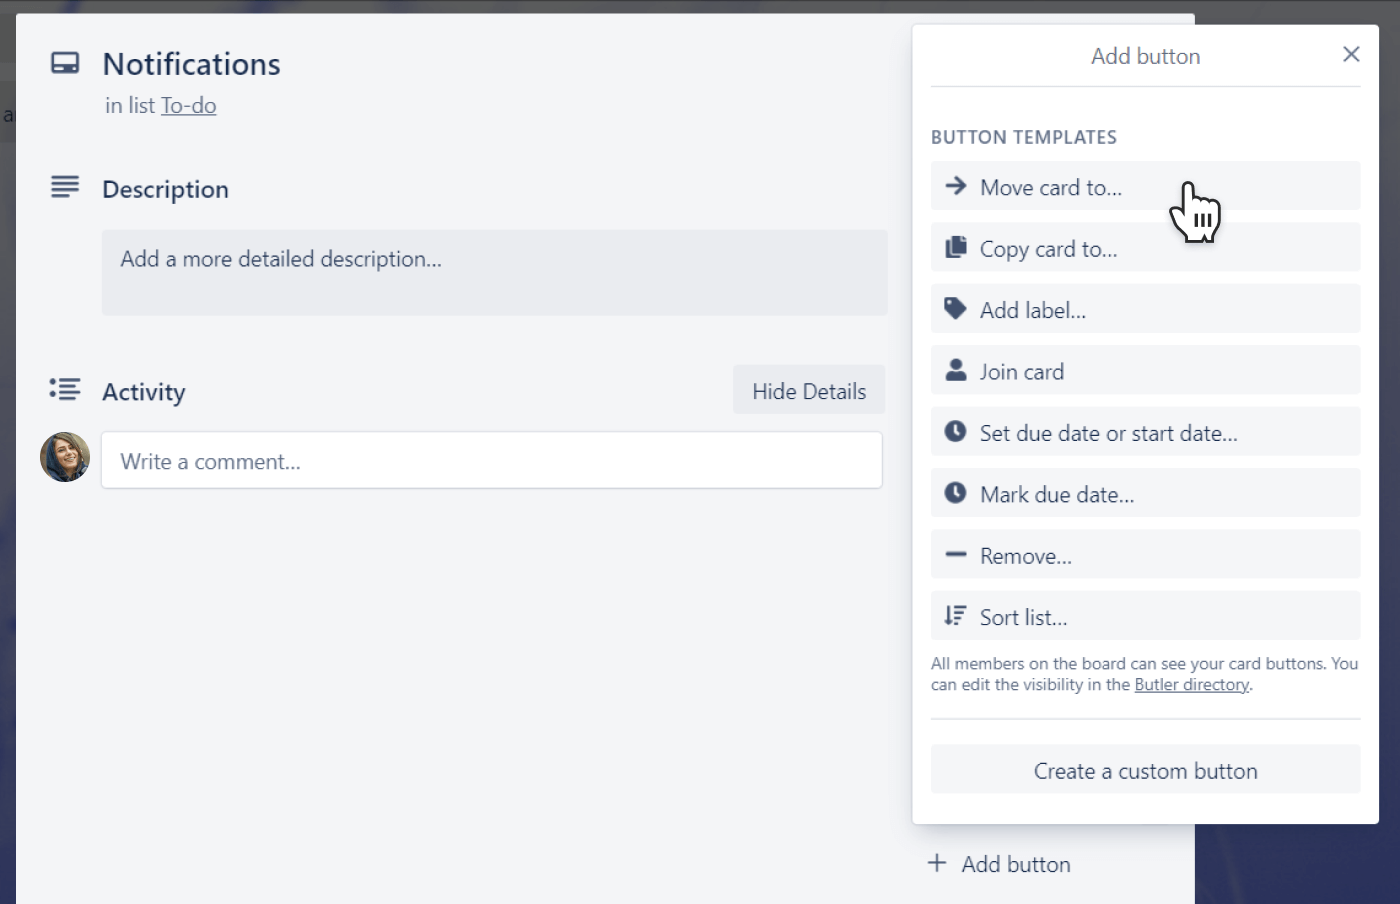
Task: Click the tag icon beside Add label
Action: click(x=956, y=309)
